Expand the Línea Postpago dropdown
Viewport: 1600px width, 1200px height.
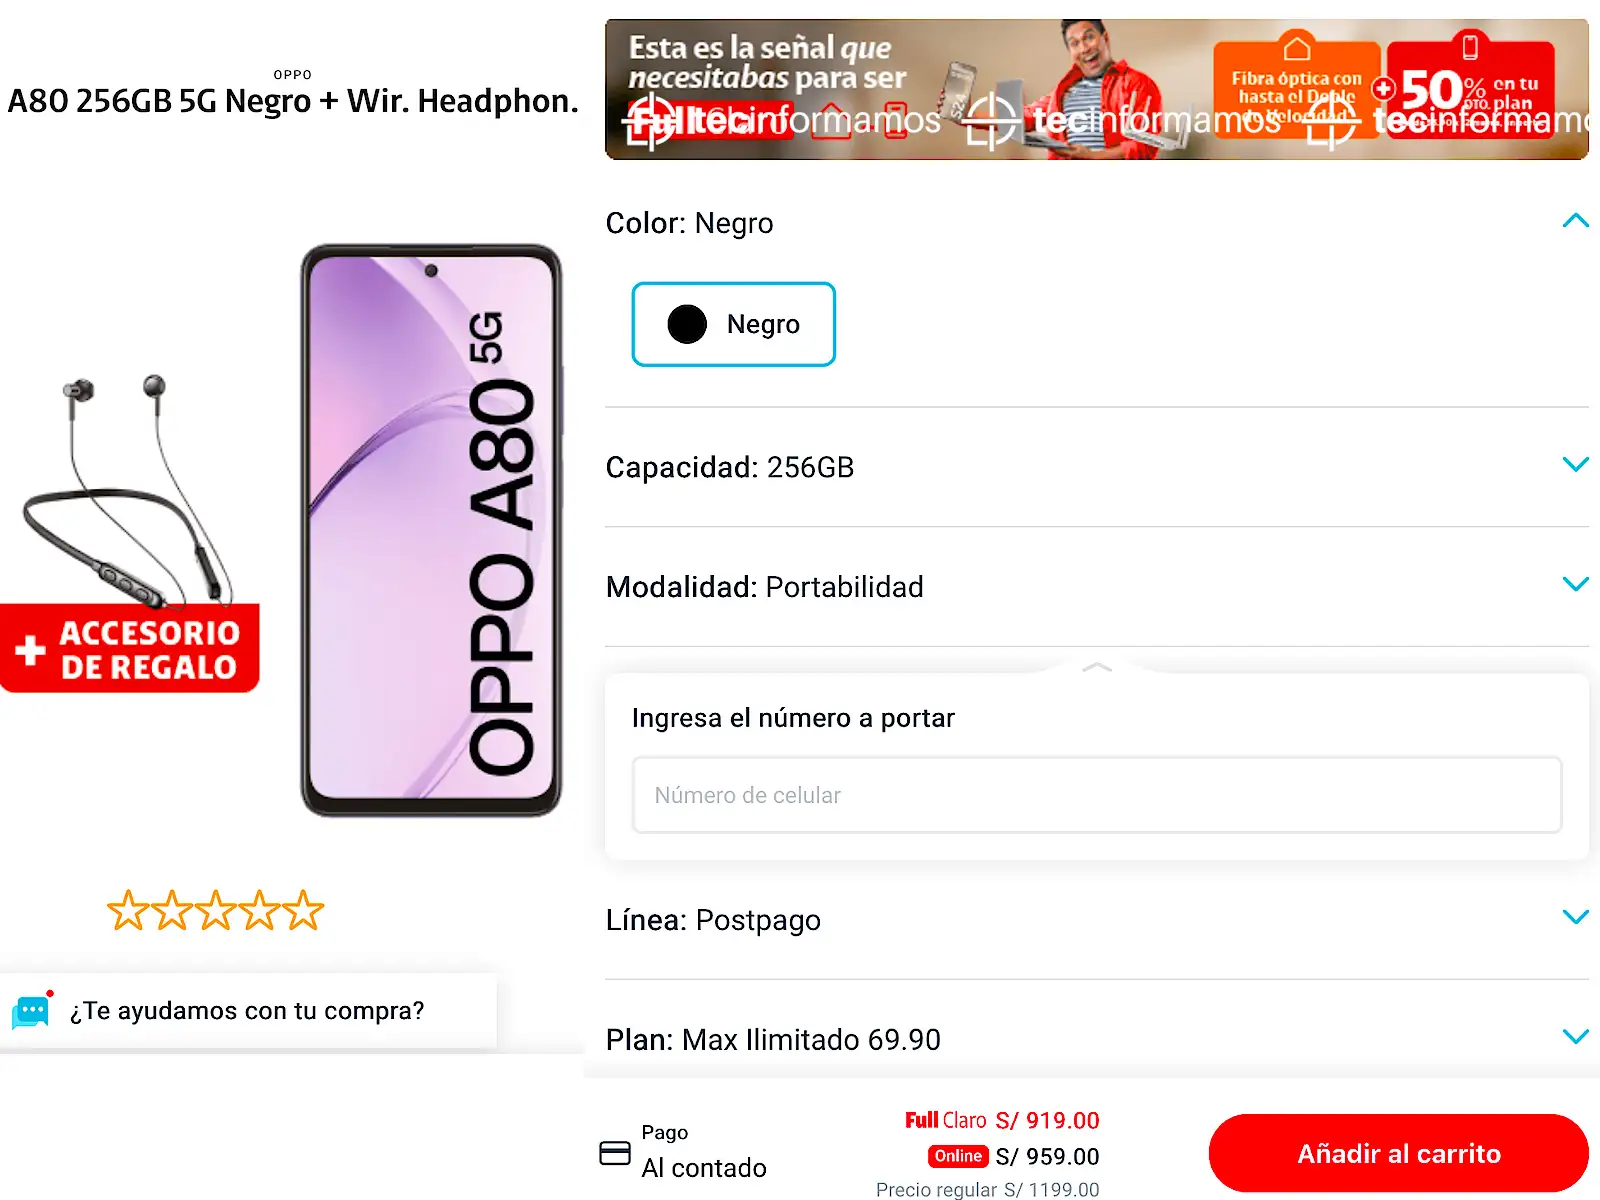(x=1097, y=920)
